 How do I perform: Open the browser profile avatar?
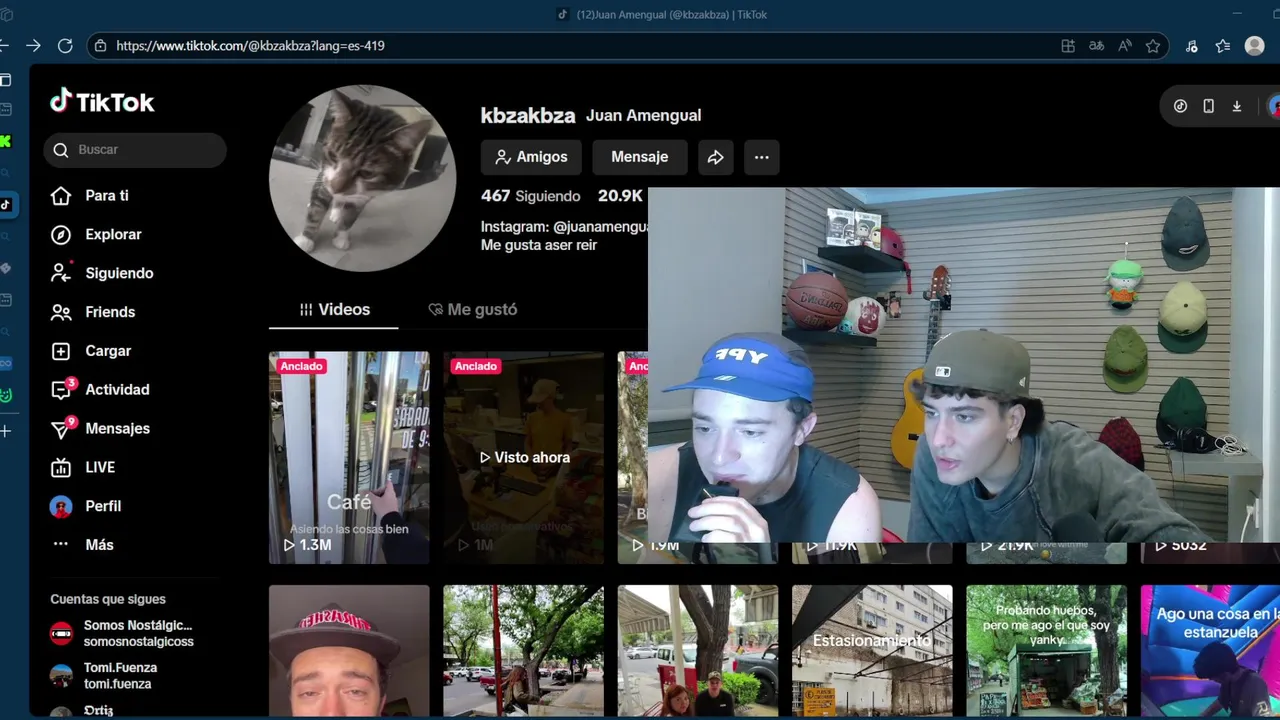point(1255,46)
